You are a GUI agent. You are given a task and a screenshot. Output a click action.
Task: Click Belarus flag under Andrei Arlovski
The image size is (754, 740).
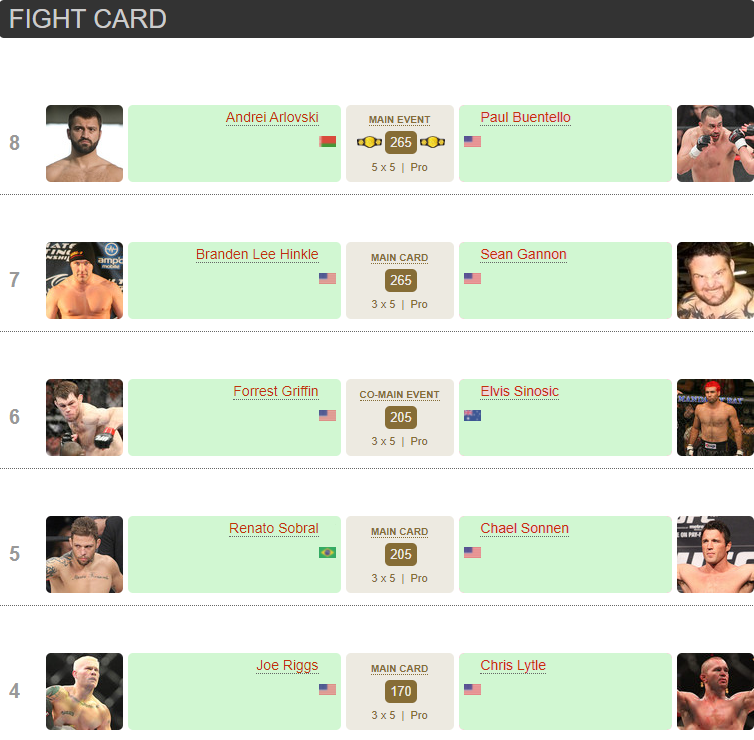[327, 142]
